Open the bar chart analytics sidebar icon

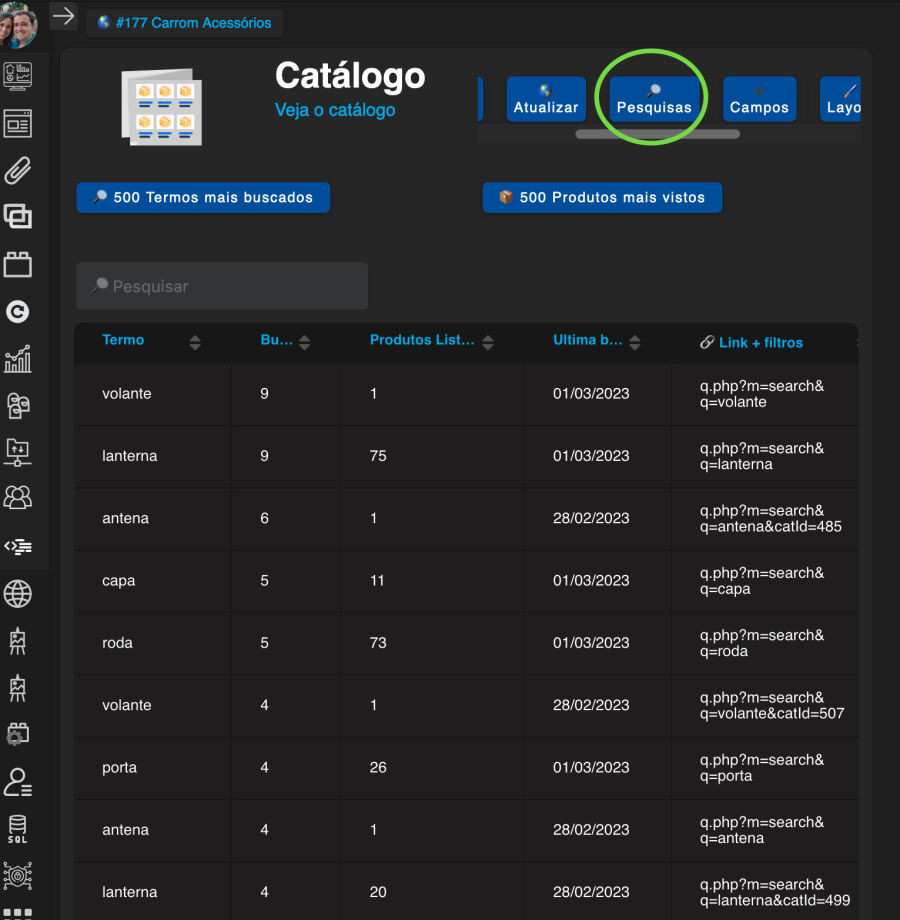tap(18, 359)
